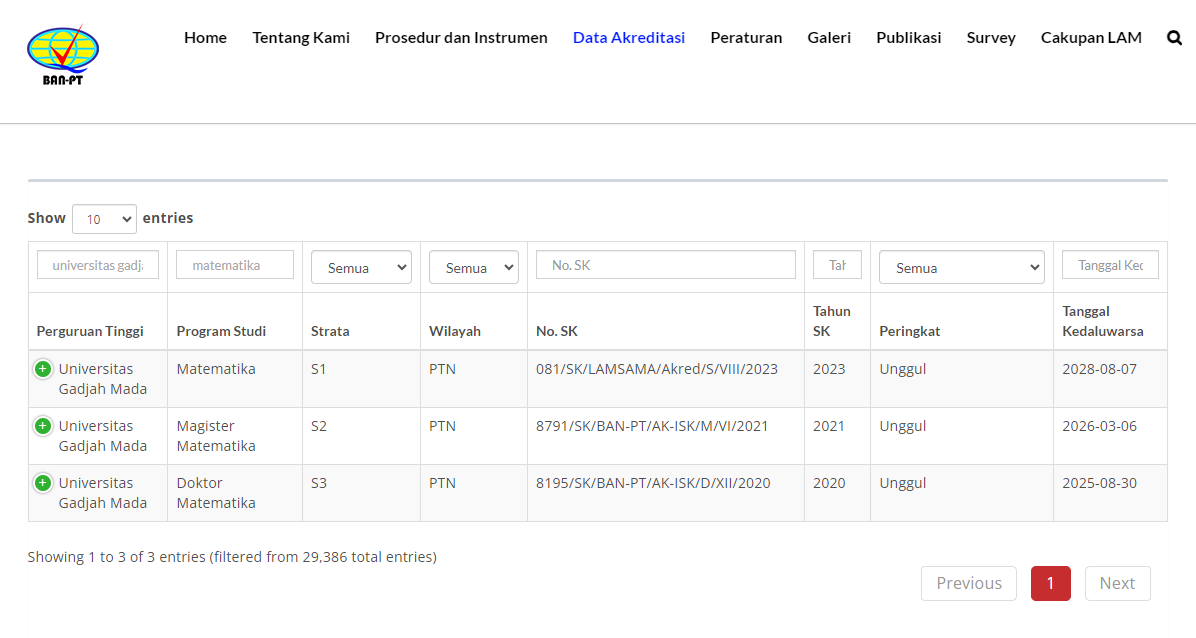This screenshot has height=638, width=1196.
Task: Open the Survey menu item
Action: tap(991, 37)
